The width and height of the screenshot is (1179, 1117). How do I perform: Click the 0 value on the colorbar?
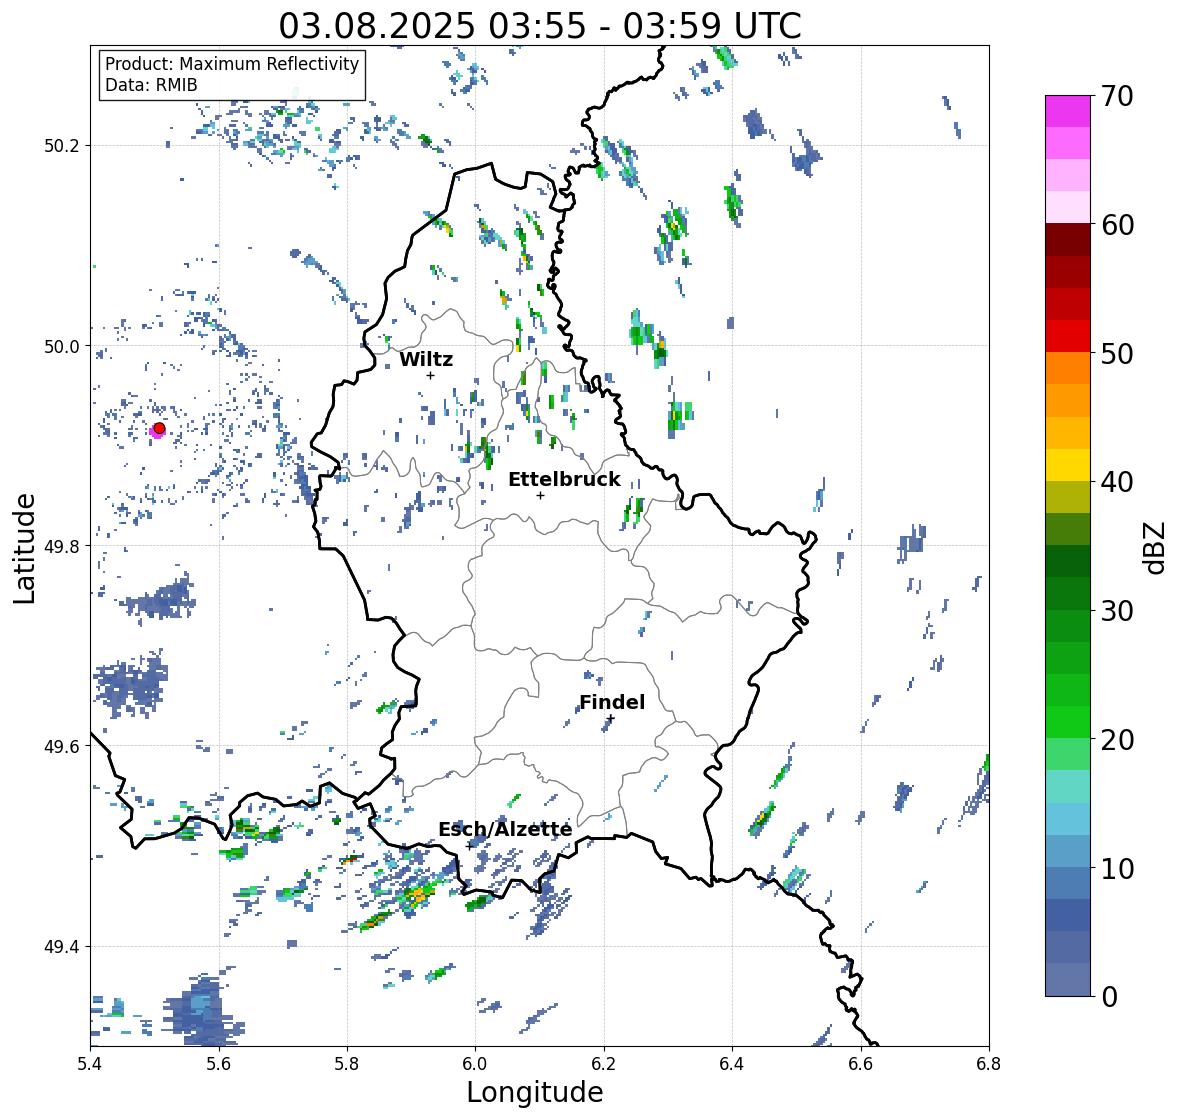pos(1109,997)
